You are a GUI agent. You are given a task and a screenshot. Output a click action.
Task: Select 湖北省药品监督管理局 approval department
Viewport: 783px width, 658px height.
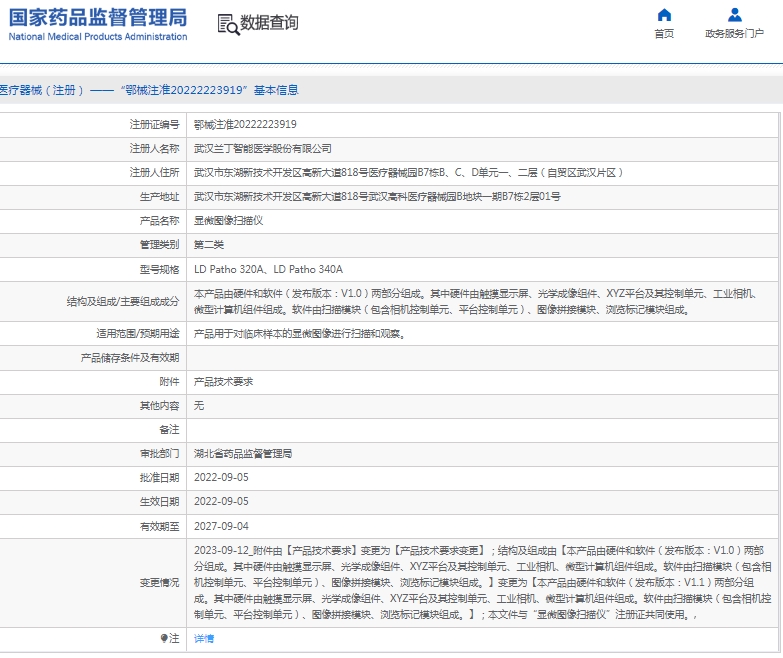coord(243,454)
